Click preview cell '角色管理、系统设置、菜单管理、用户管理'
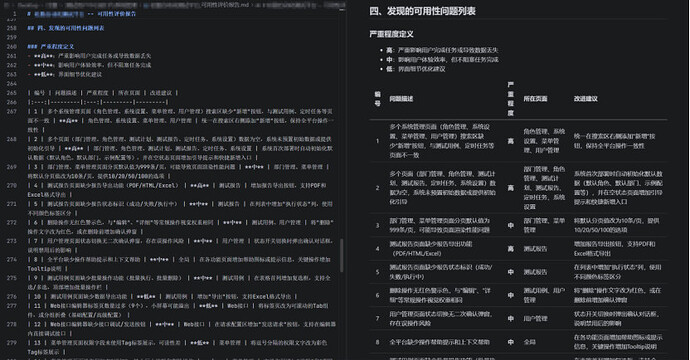Image resolution: width=690 pixels, height=360 pixels. pos(544,141)
